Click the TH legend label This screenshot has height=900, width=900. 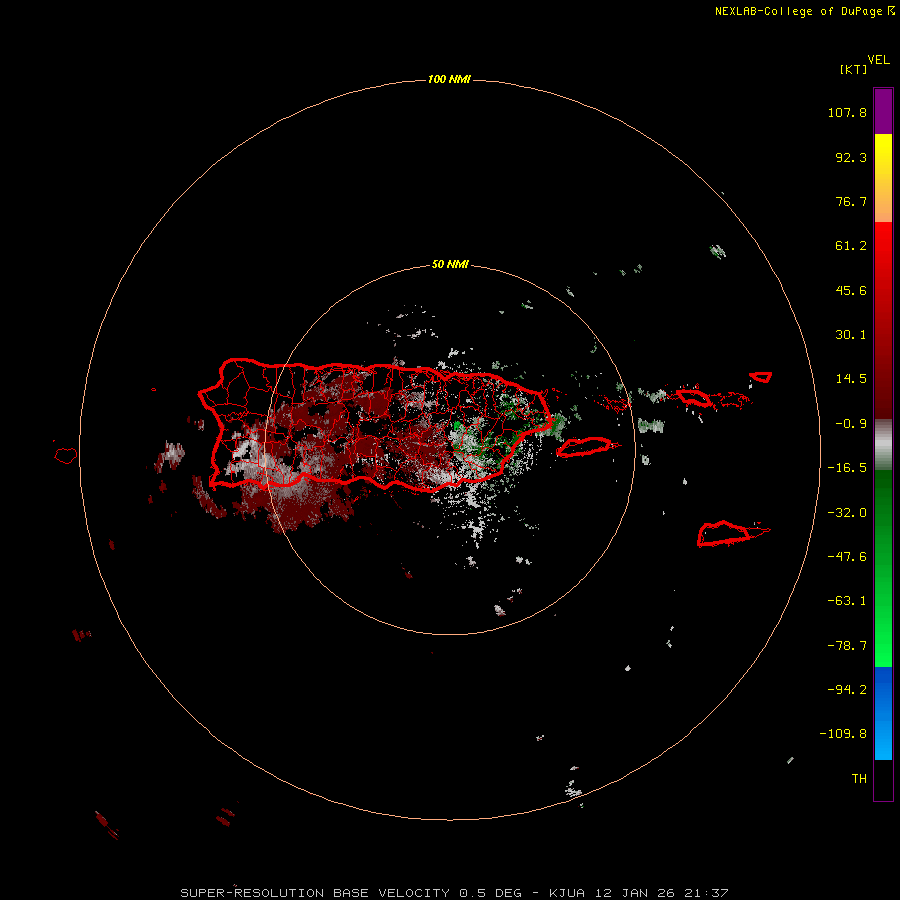pos(859,779)
